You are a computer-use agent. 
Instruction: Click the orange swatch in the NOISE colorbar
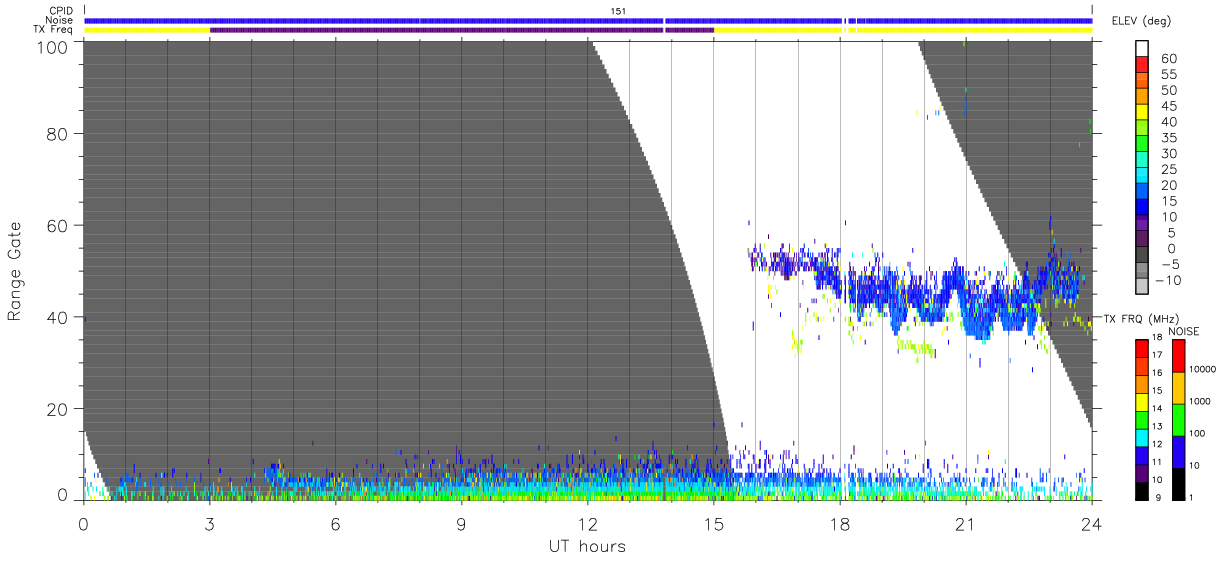click(x=1178, y=388)
